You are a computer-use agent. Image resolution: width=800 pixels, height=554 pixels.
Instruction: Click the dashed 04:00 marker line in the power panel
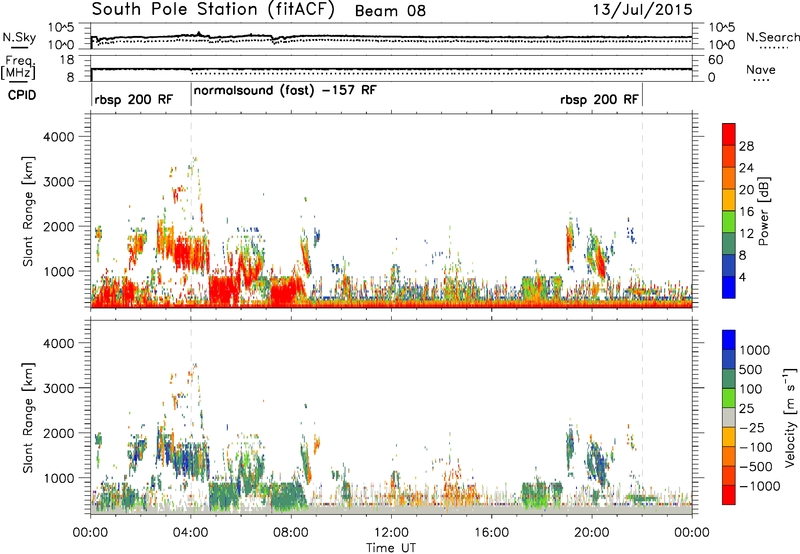pos(191,209)
